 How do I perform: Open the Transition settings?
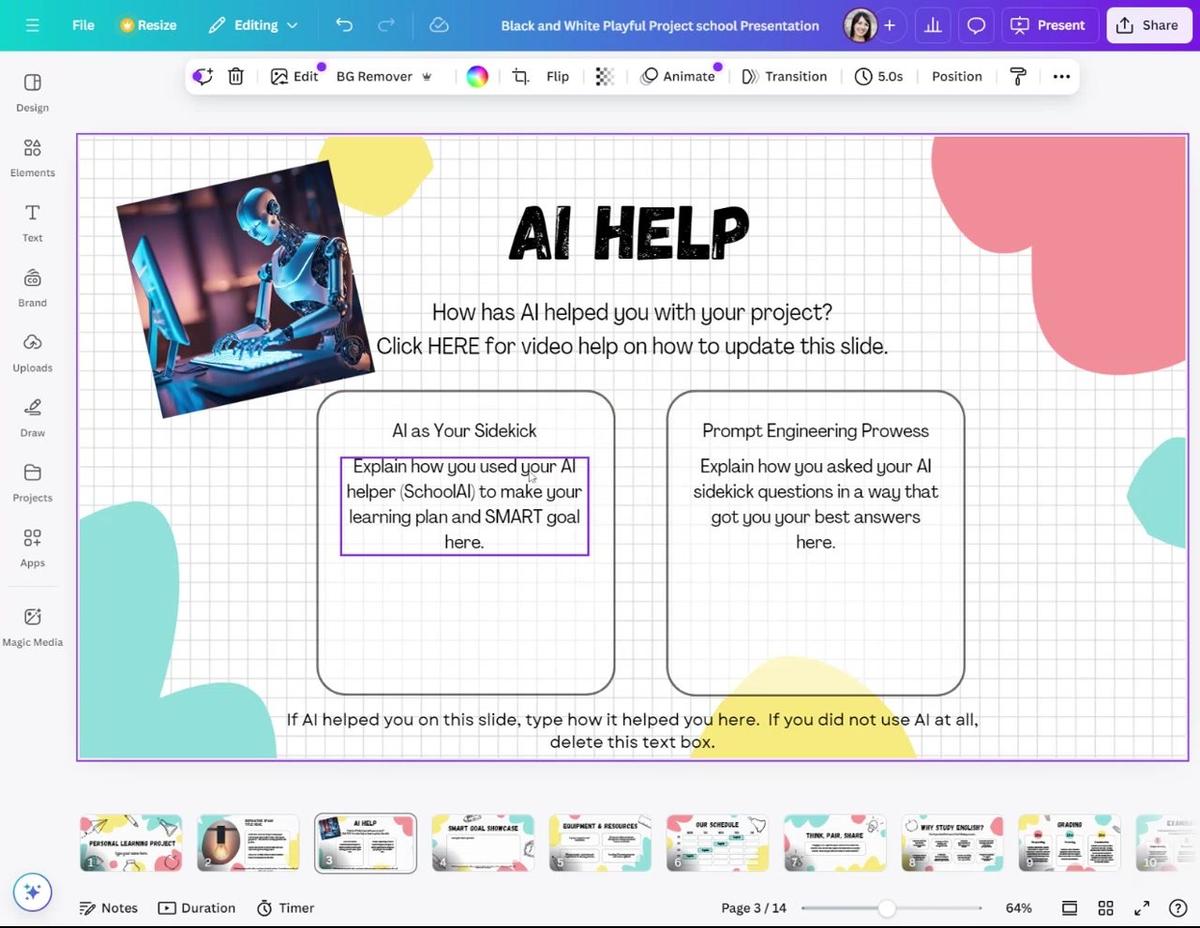tap(785, 76)
